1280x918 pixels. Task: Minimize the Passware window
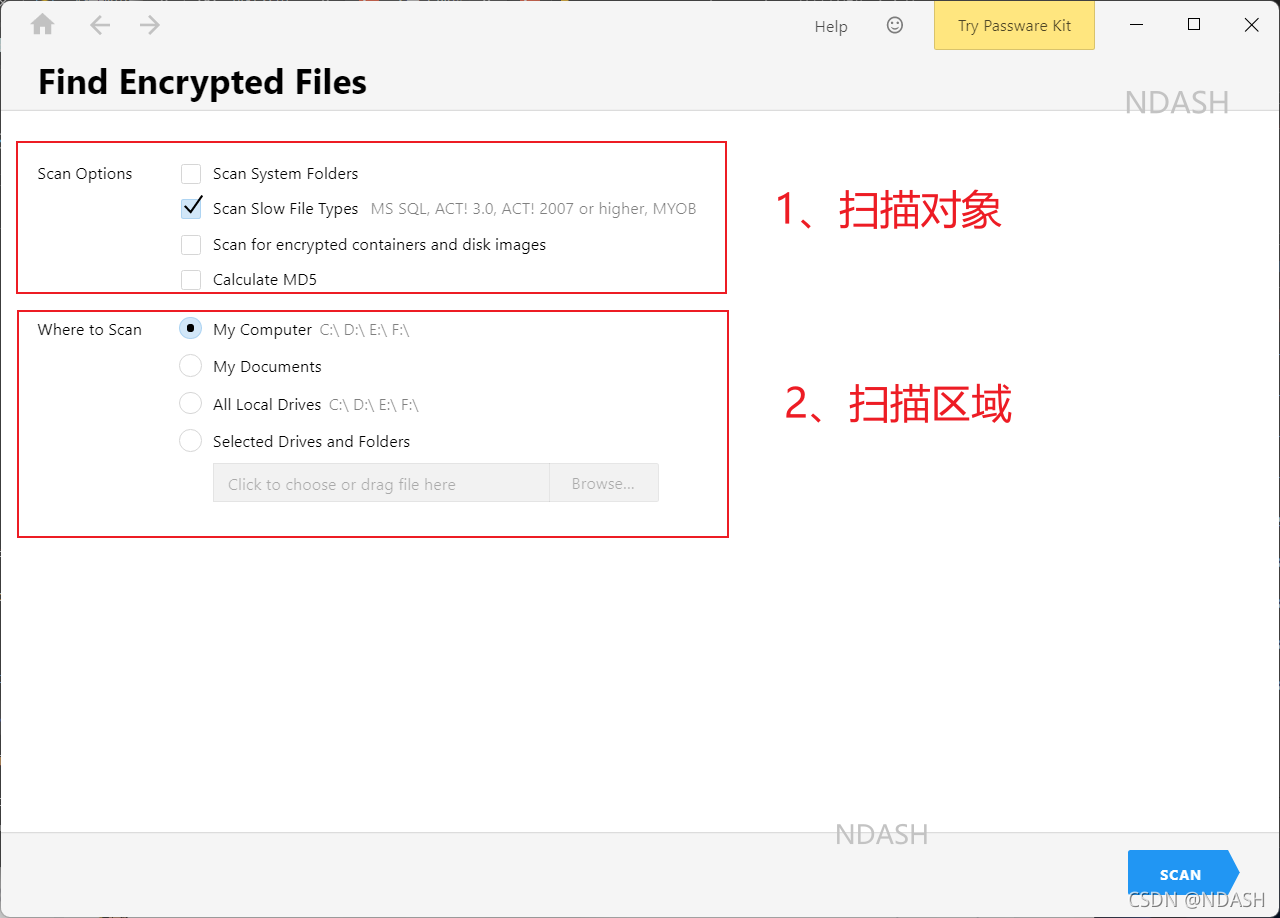coord(1137,26)
